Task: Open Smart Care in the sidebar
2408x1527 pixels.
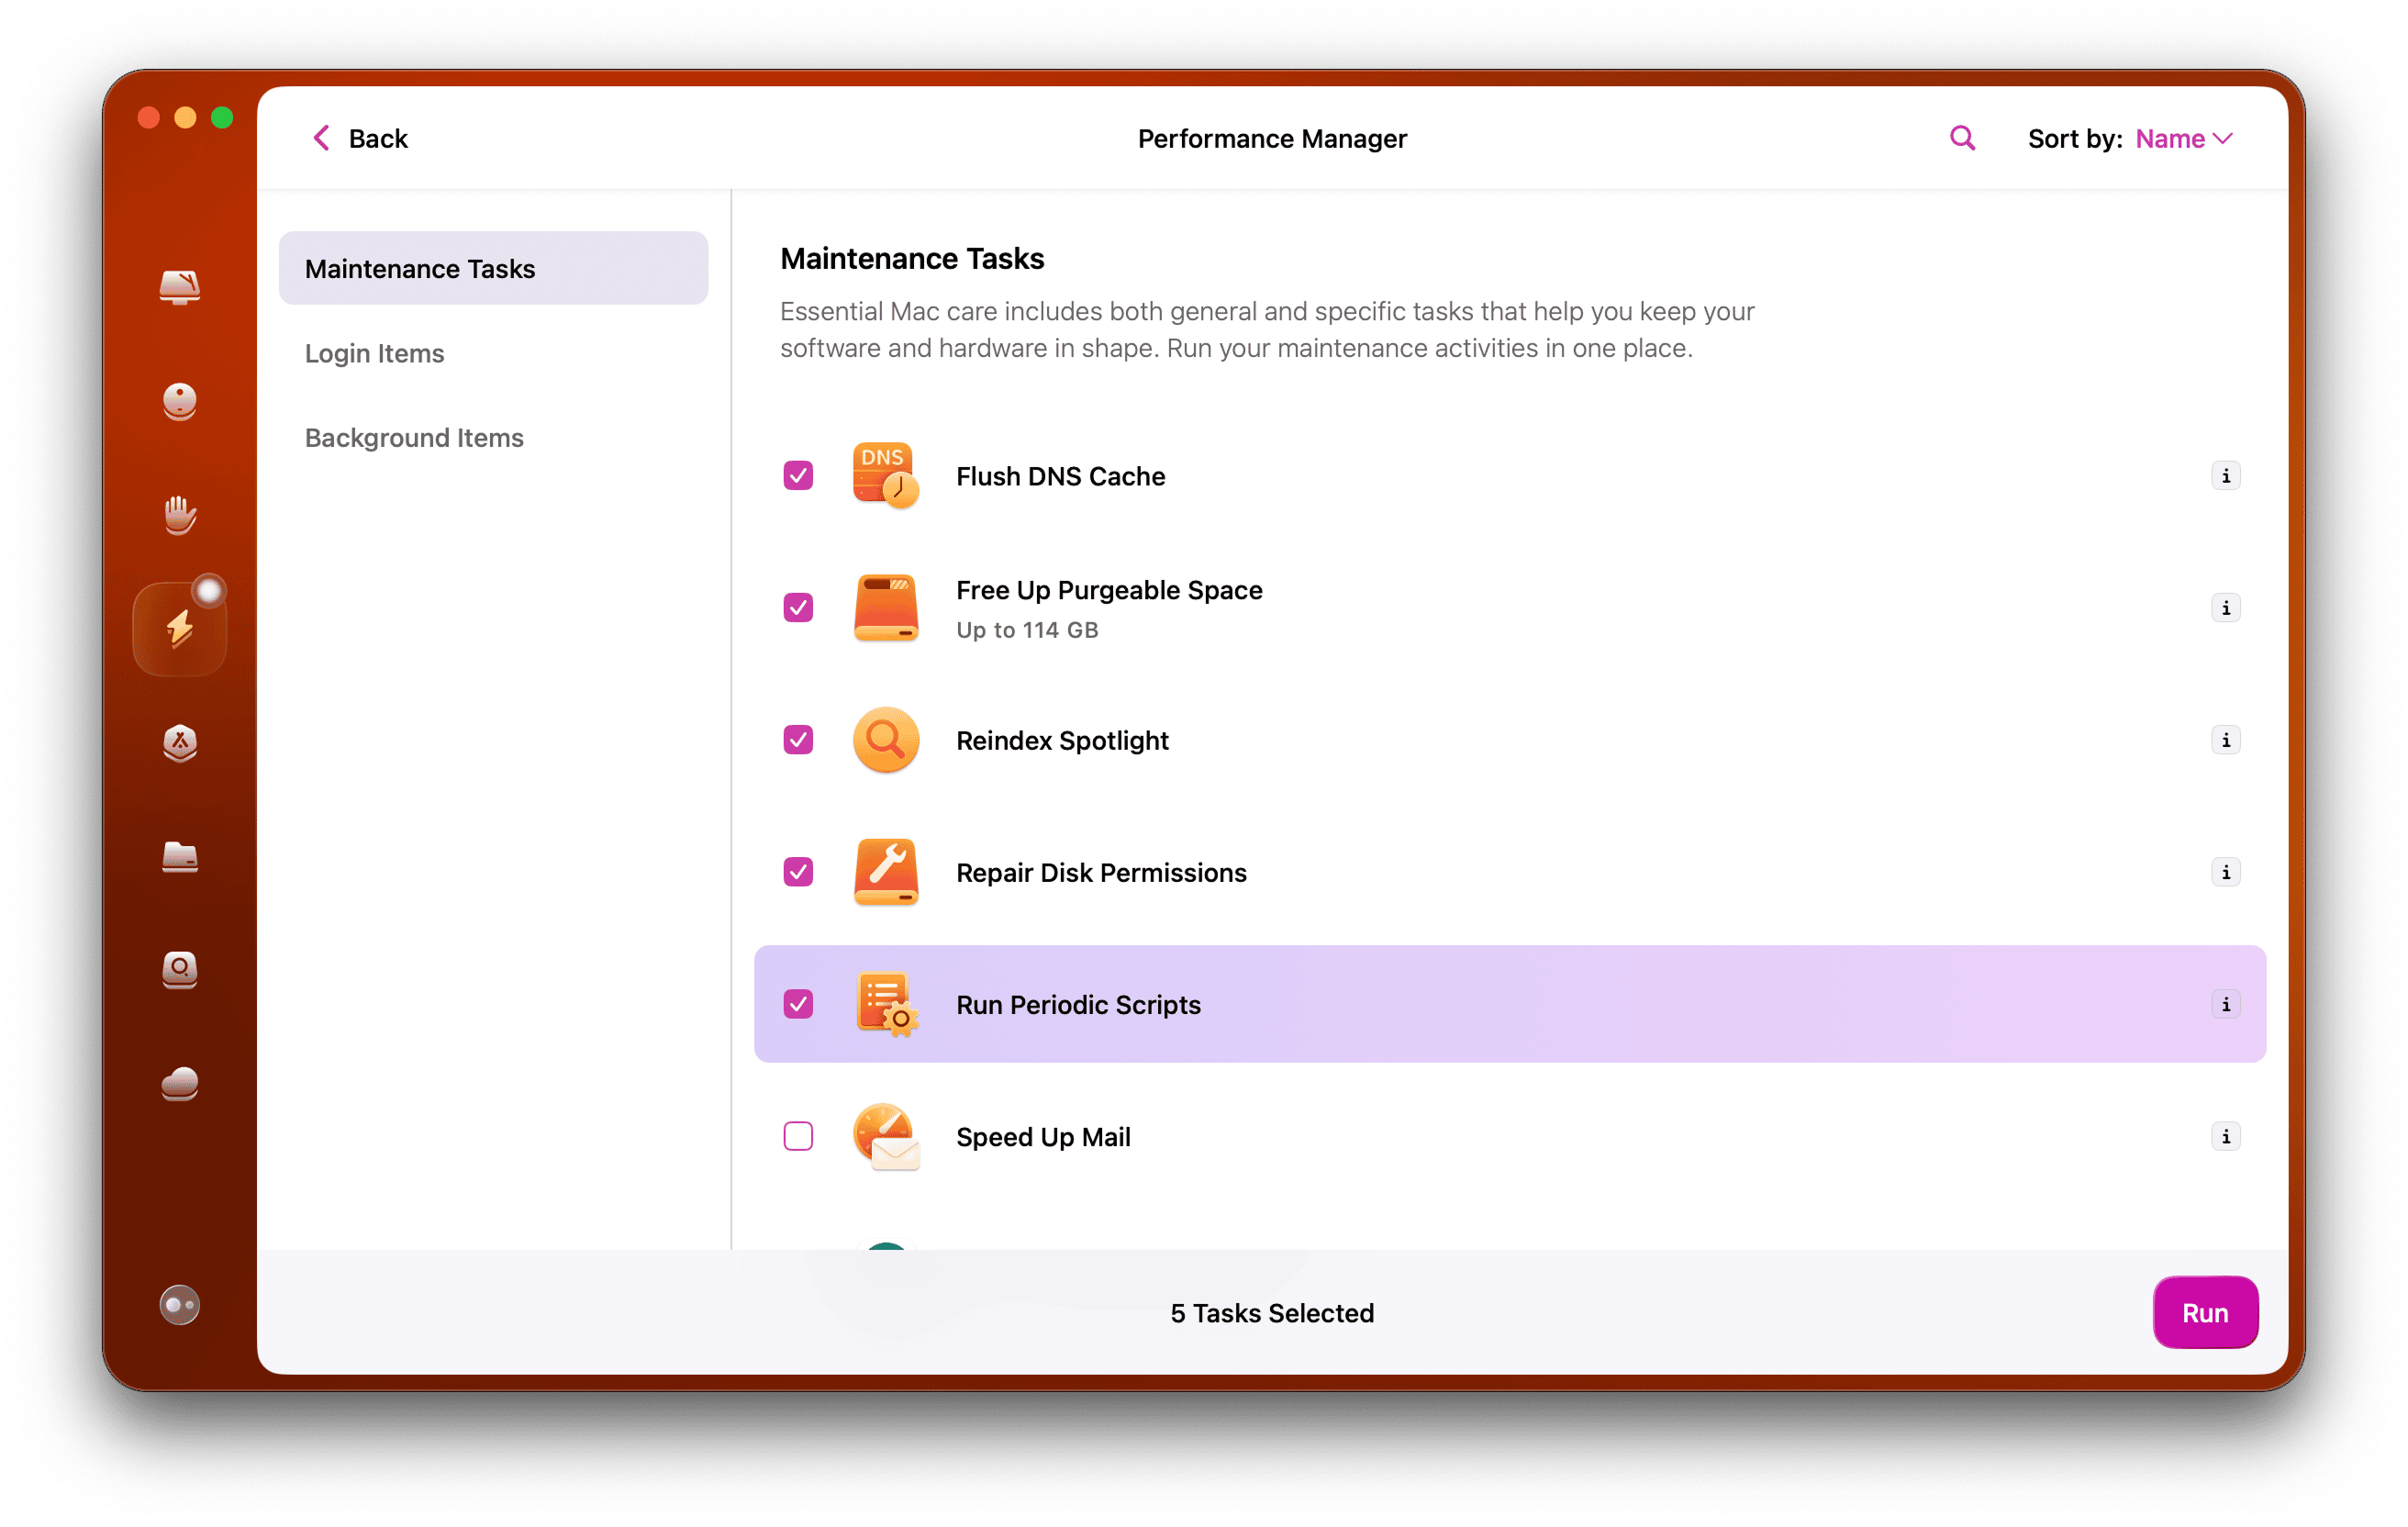Action: 179,288
